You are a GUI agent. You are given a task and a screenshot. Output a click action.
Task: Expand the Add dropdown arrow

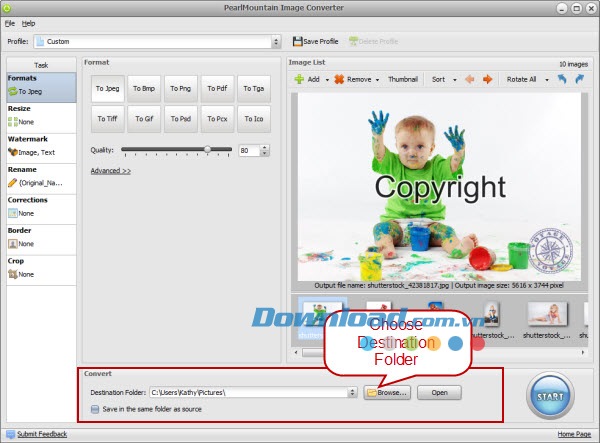327,80
